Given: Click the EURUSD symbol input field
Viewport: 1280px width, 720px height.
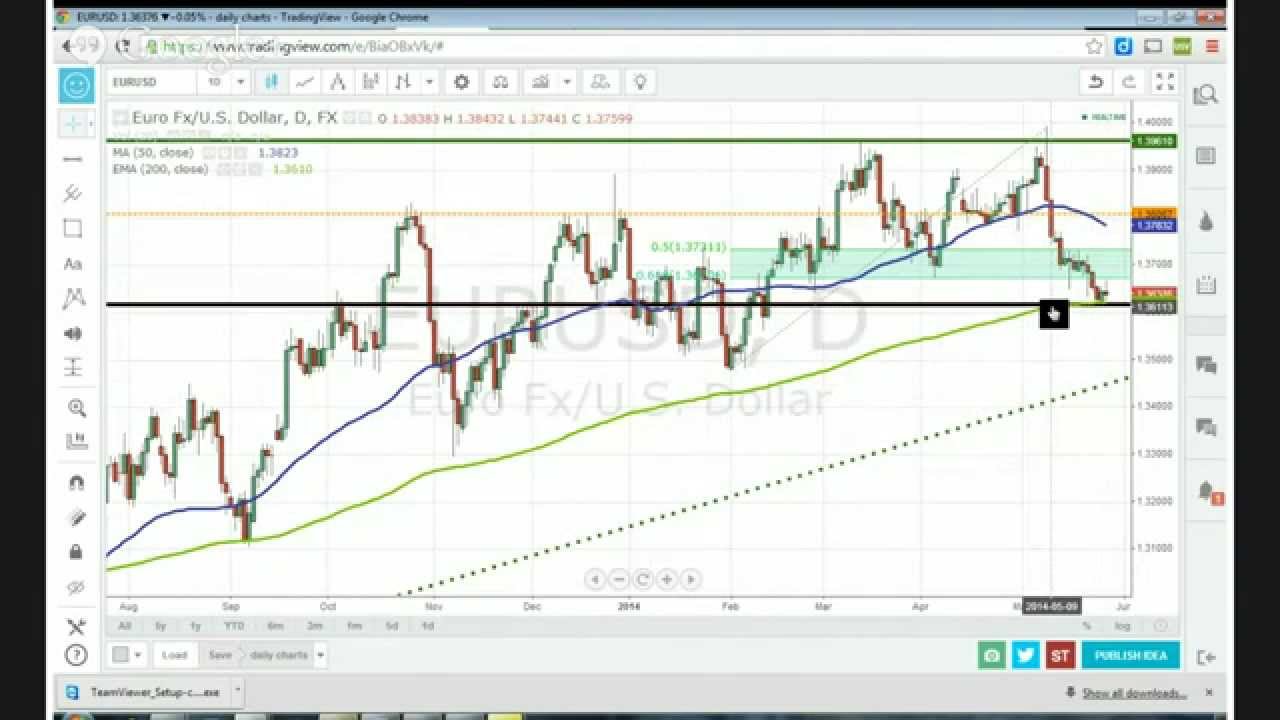Looking at the screenshot, I should coord(151,82).
